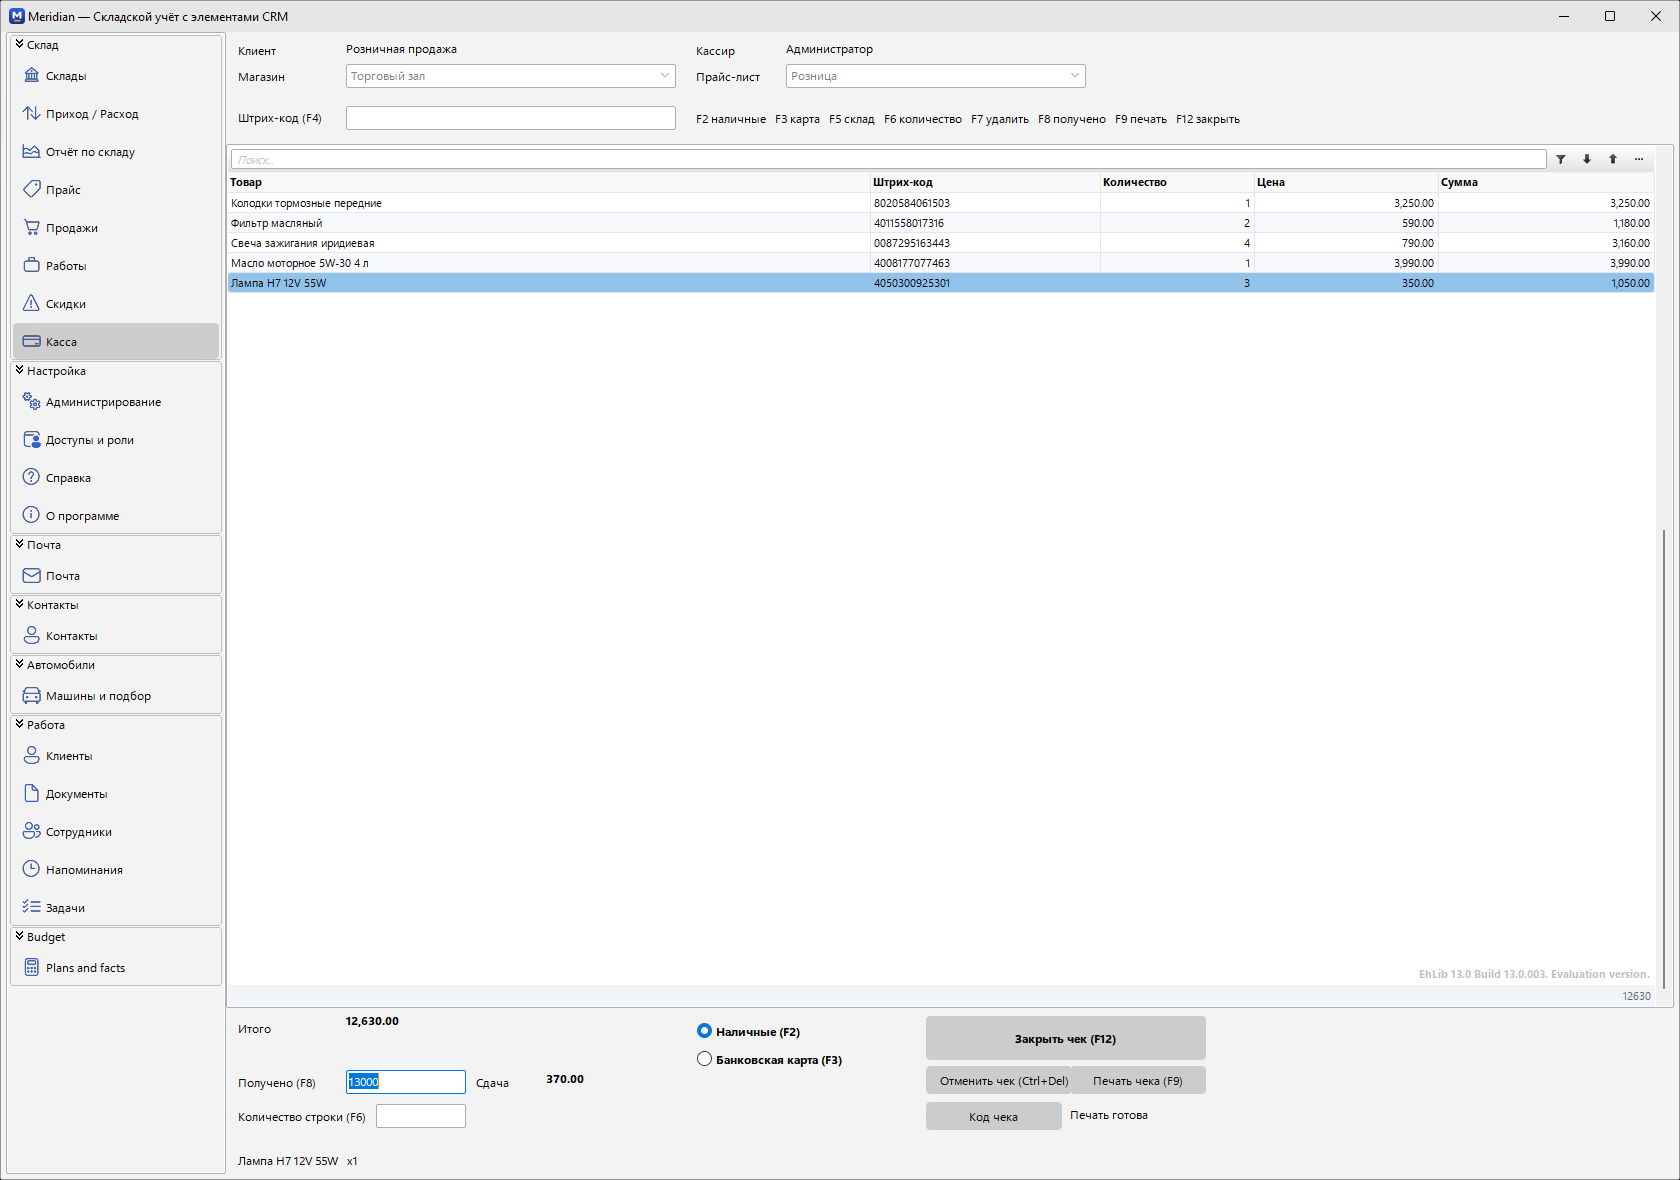Click the Доступы и роли icon
The width and height of the screenshot is (1680, 1180).
(31, 439)
